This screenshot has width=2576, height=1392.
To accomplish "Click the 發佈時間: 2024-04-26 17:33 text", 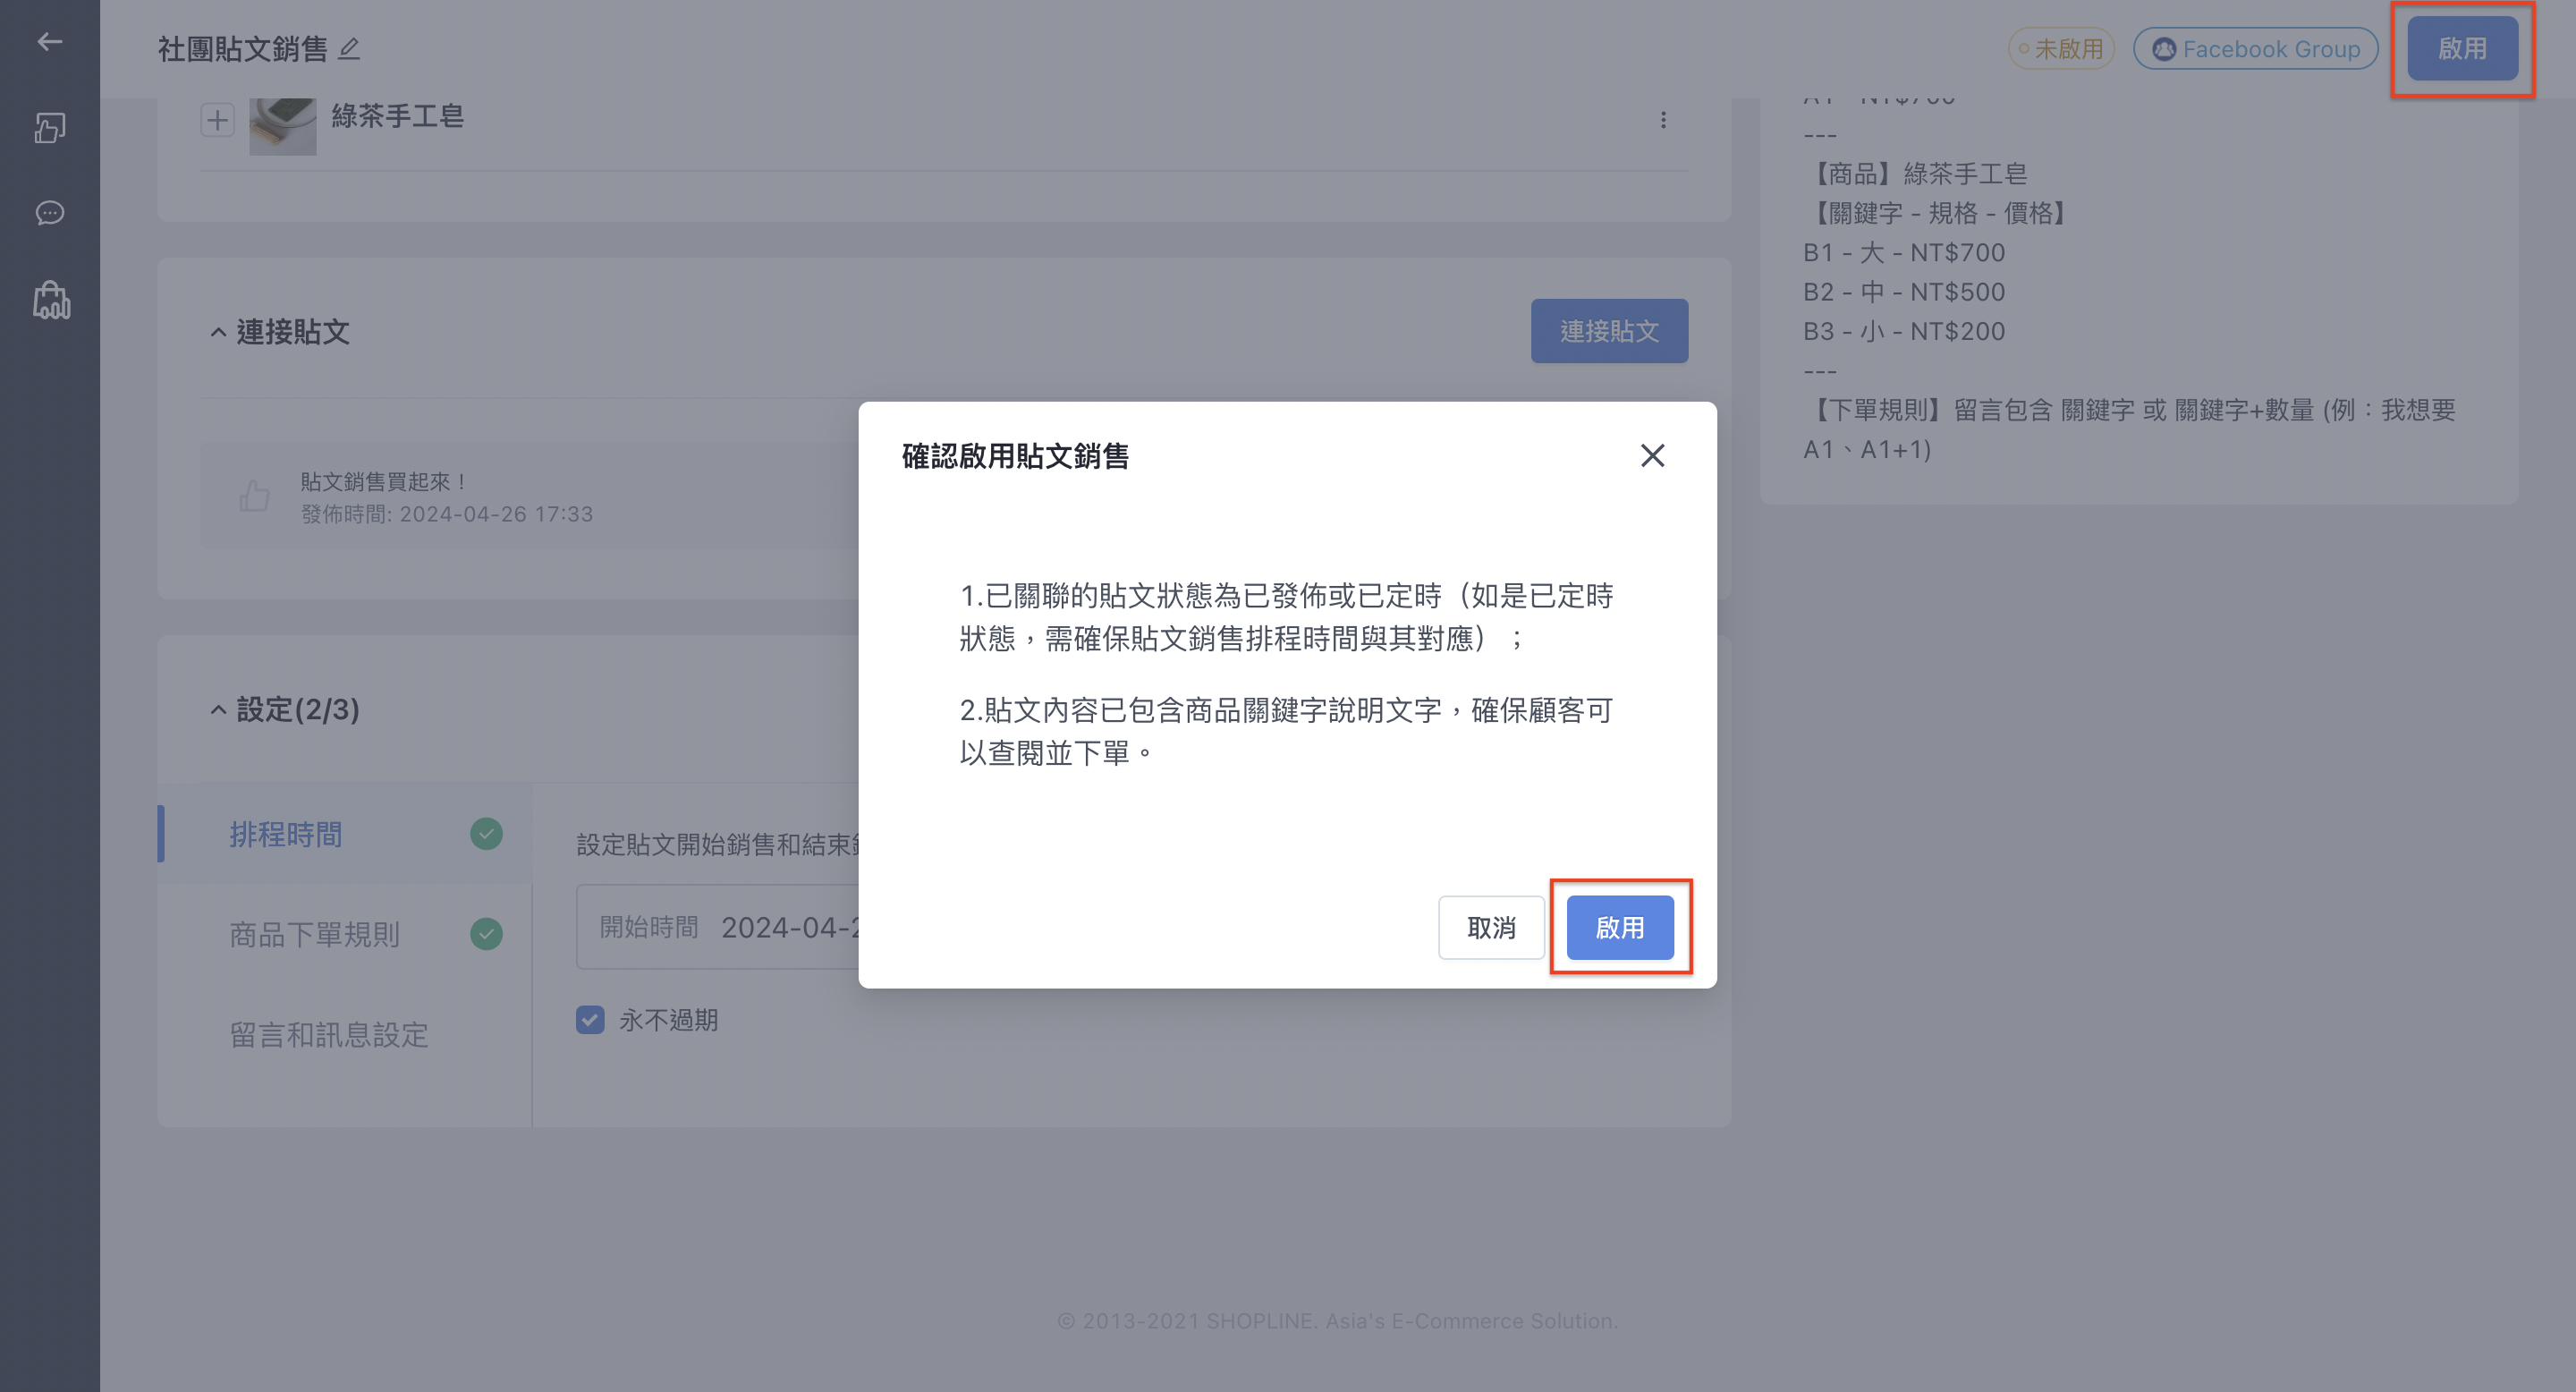I will [447, 514].
